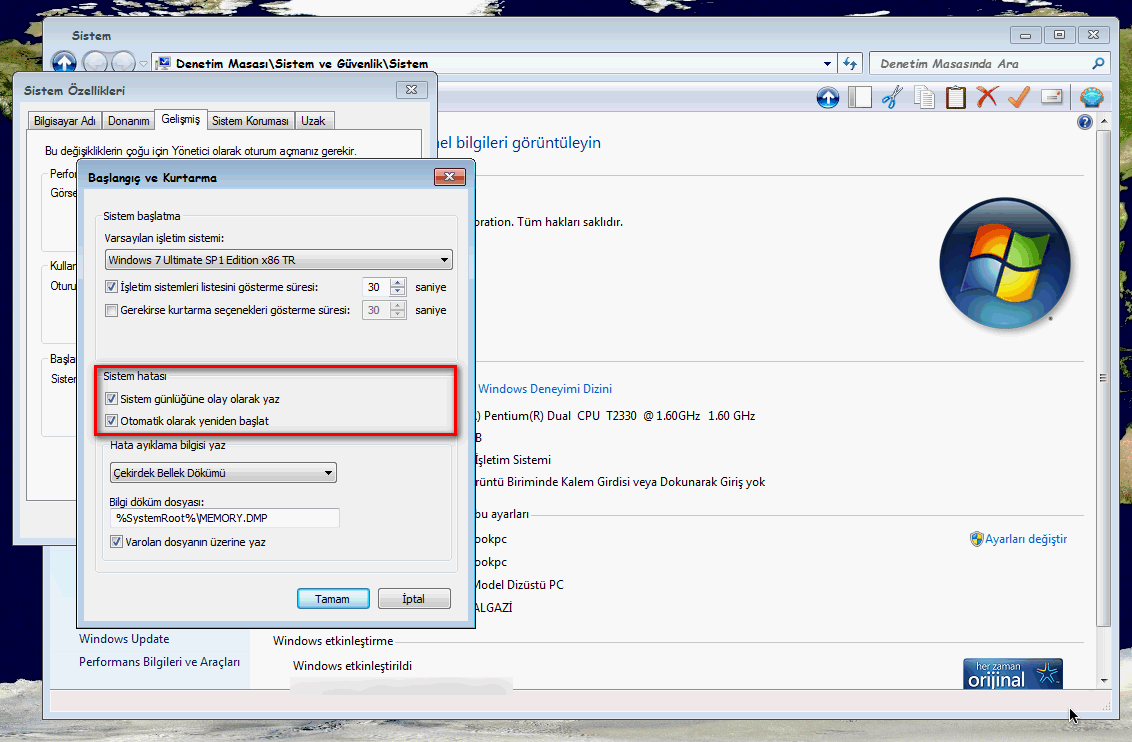Viewport: 1132px width, 742px height.
Task: Click the list display seconds value field
Action: click(375, 287)
